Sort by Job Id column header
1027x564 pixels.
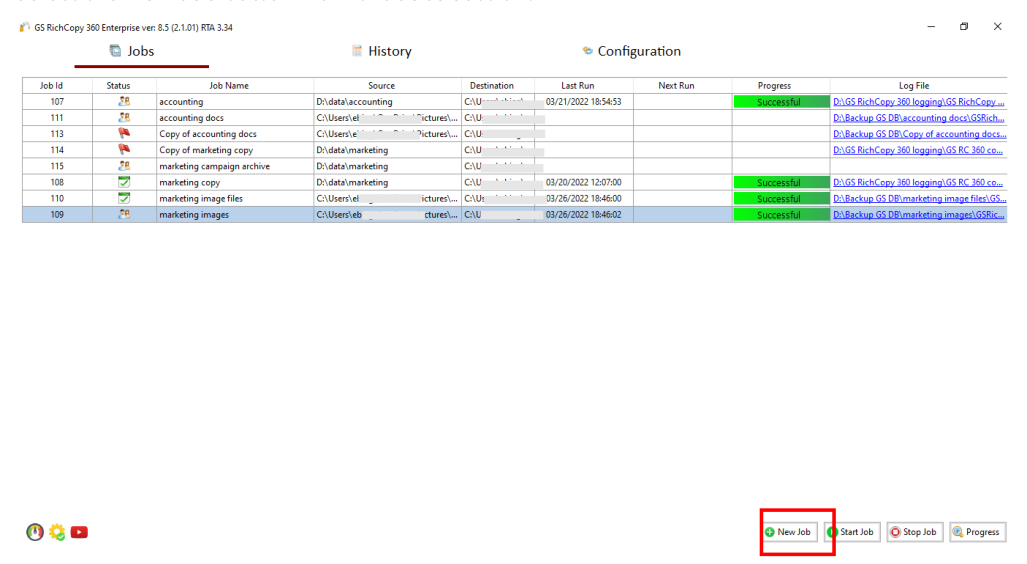tap(57, 85)
